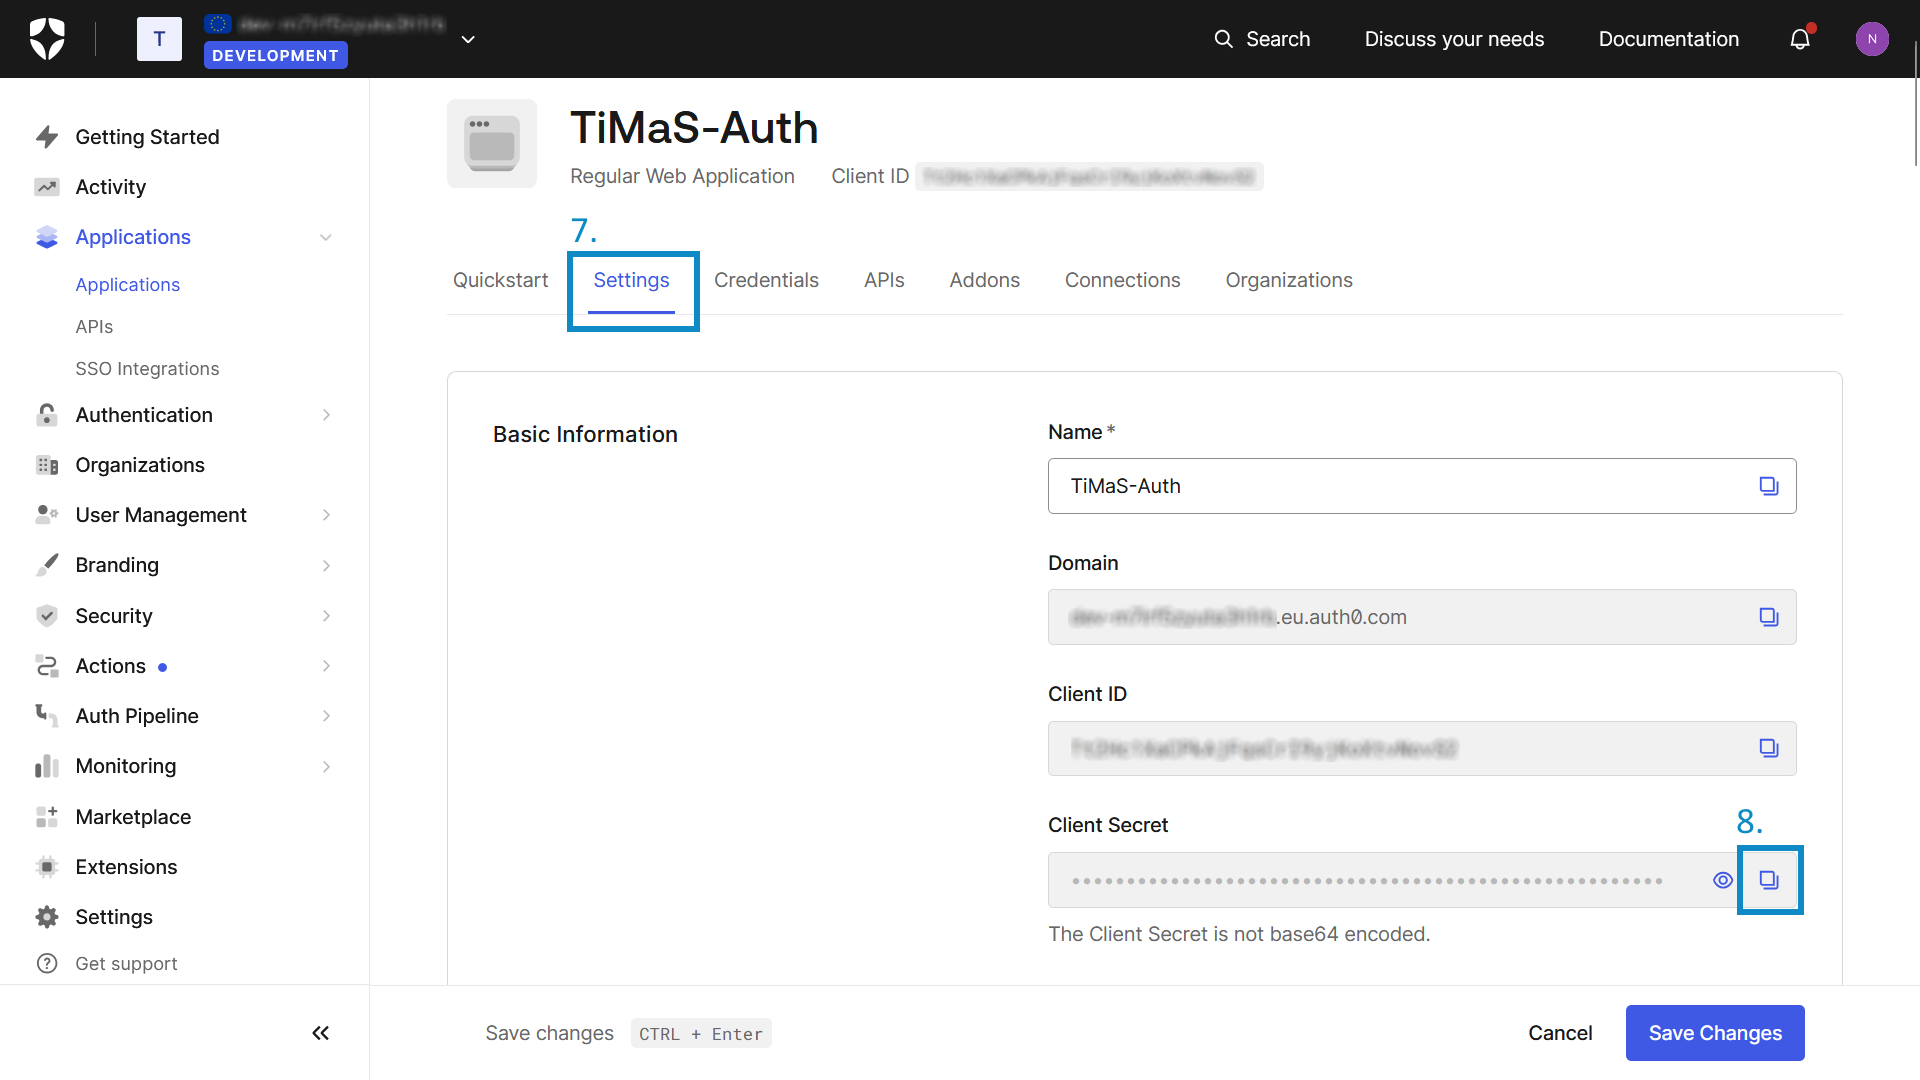Click the Monitoring bar chart icon
This screenshot has height=1080, width=1920.
47,766
